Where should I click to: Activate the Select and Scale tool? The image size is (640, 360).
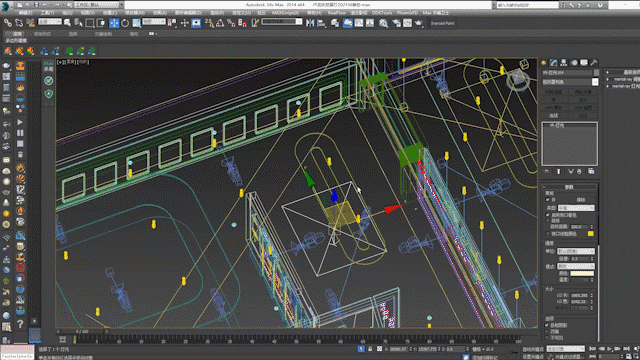coord(136,23)
